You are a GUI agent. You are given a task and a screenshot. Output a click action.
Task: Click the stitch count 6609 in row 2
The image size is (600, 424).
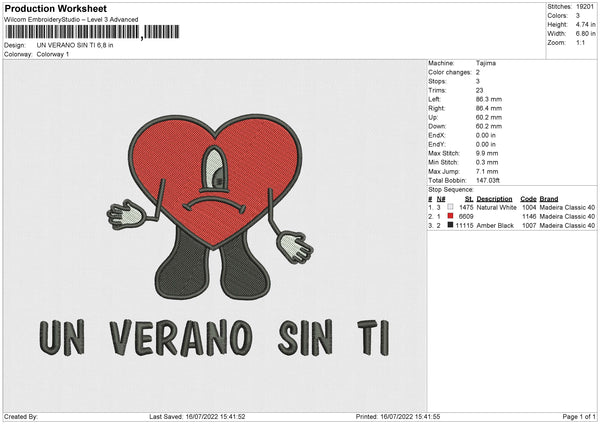(x=466, y=217)
